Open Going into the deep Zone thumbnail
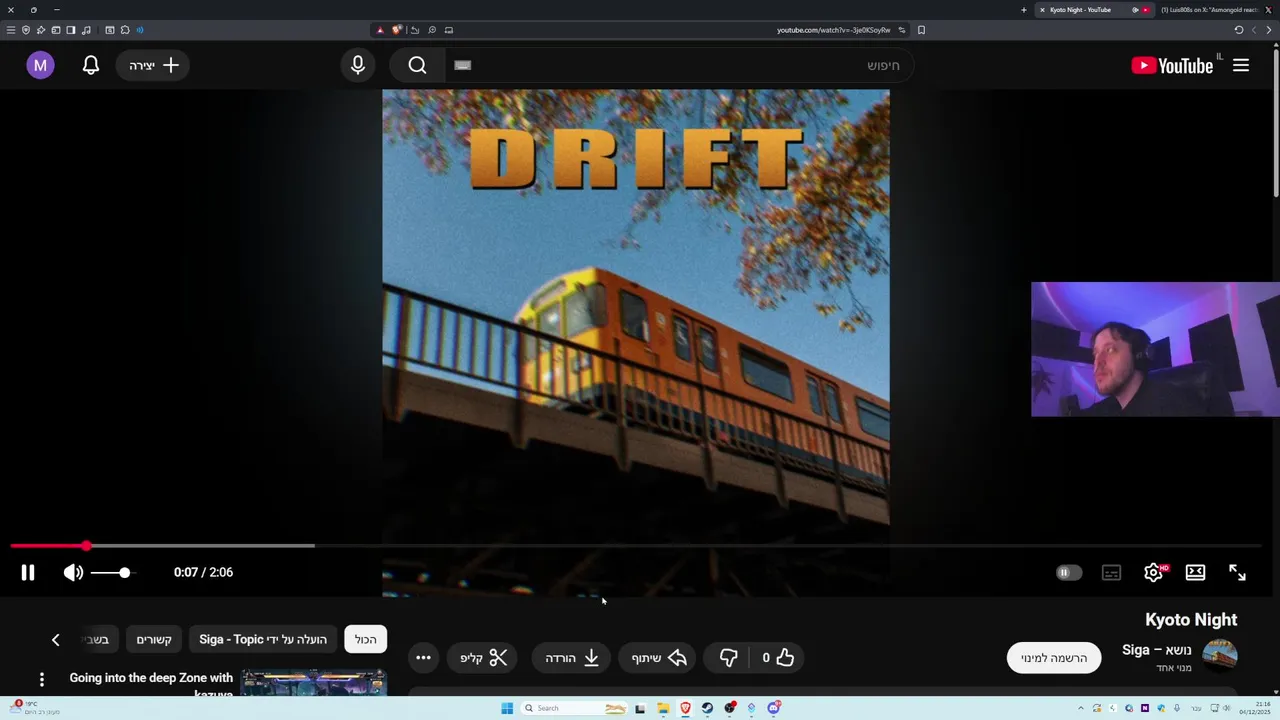Viewport: 1280px width, 720px height. click(x=313, y=683)
